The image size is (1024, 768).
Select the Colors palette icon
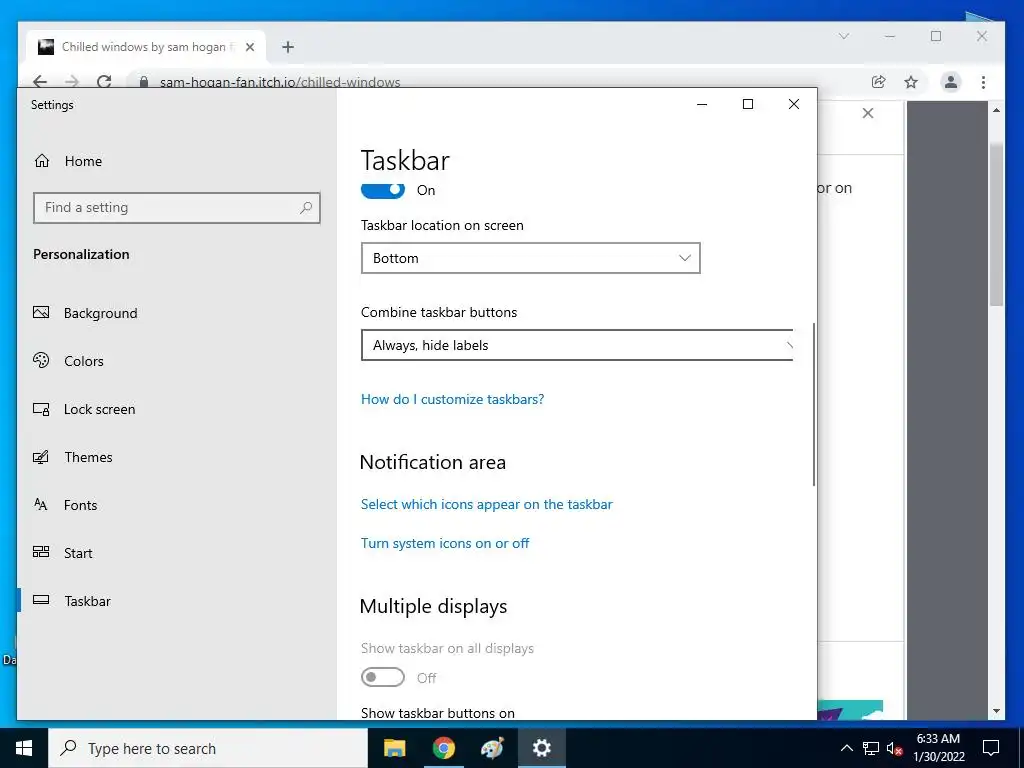coord(41,360)
